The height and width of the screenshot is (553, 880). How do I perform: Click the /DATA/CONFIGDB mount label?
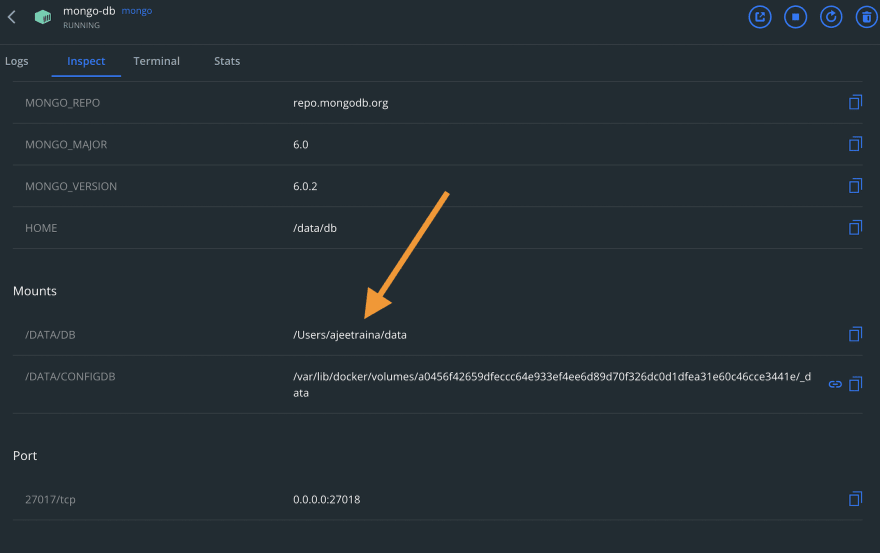[x=70, y=377]
